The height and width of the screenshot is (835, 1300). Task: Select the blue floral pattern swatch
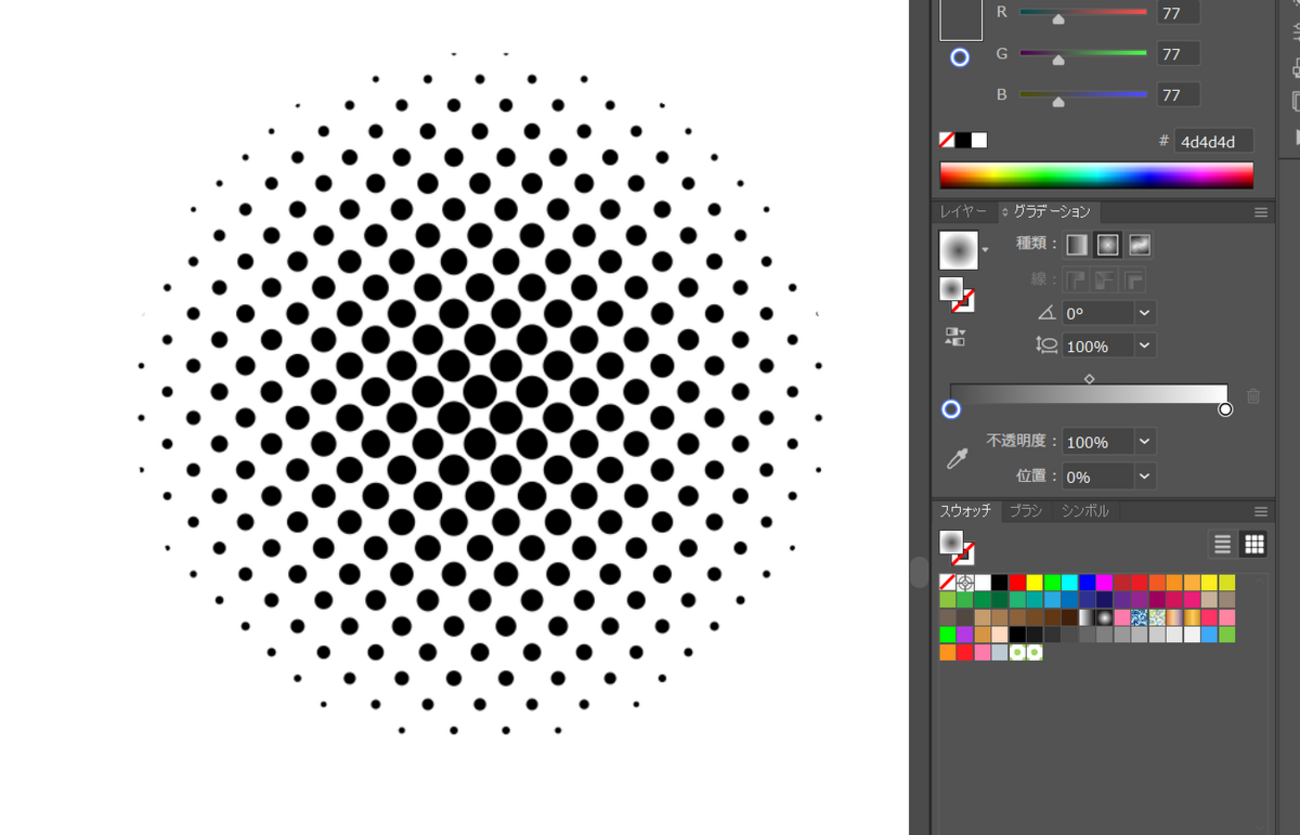pyautogui.click(x=1140, y=618)
